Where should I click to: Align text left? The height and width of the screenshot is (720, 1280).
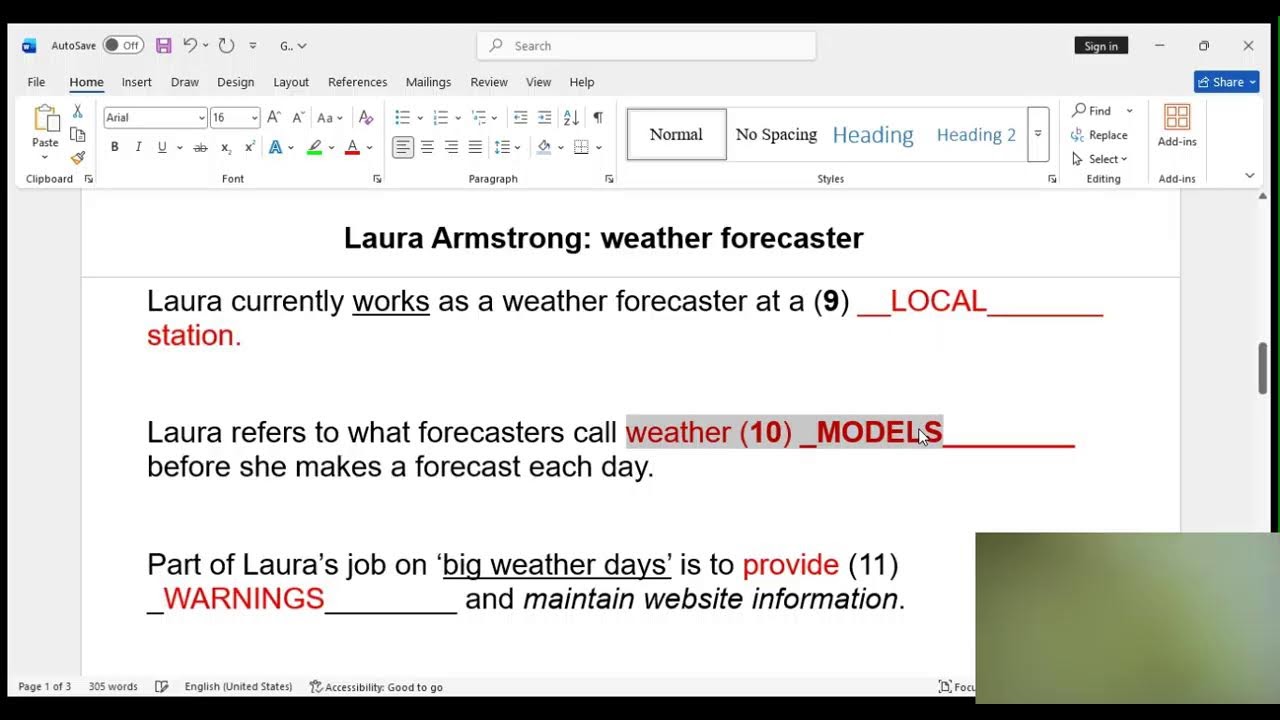pyautogui.click(x=402, y=147)
